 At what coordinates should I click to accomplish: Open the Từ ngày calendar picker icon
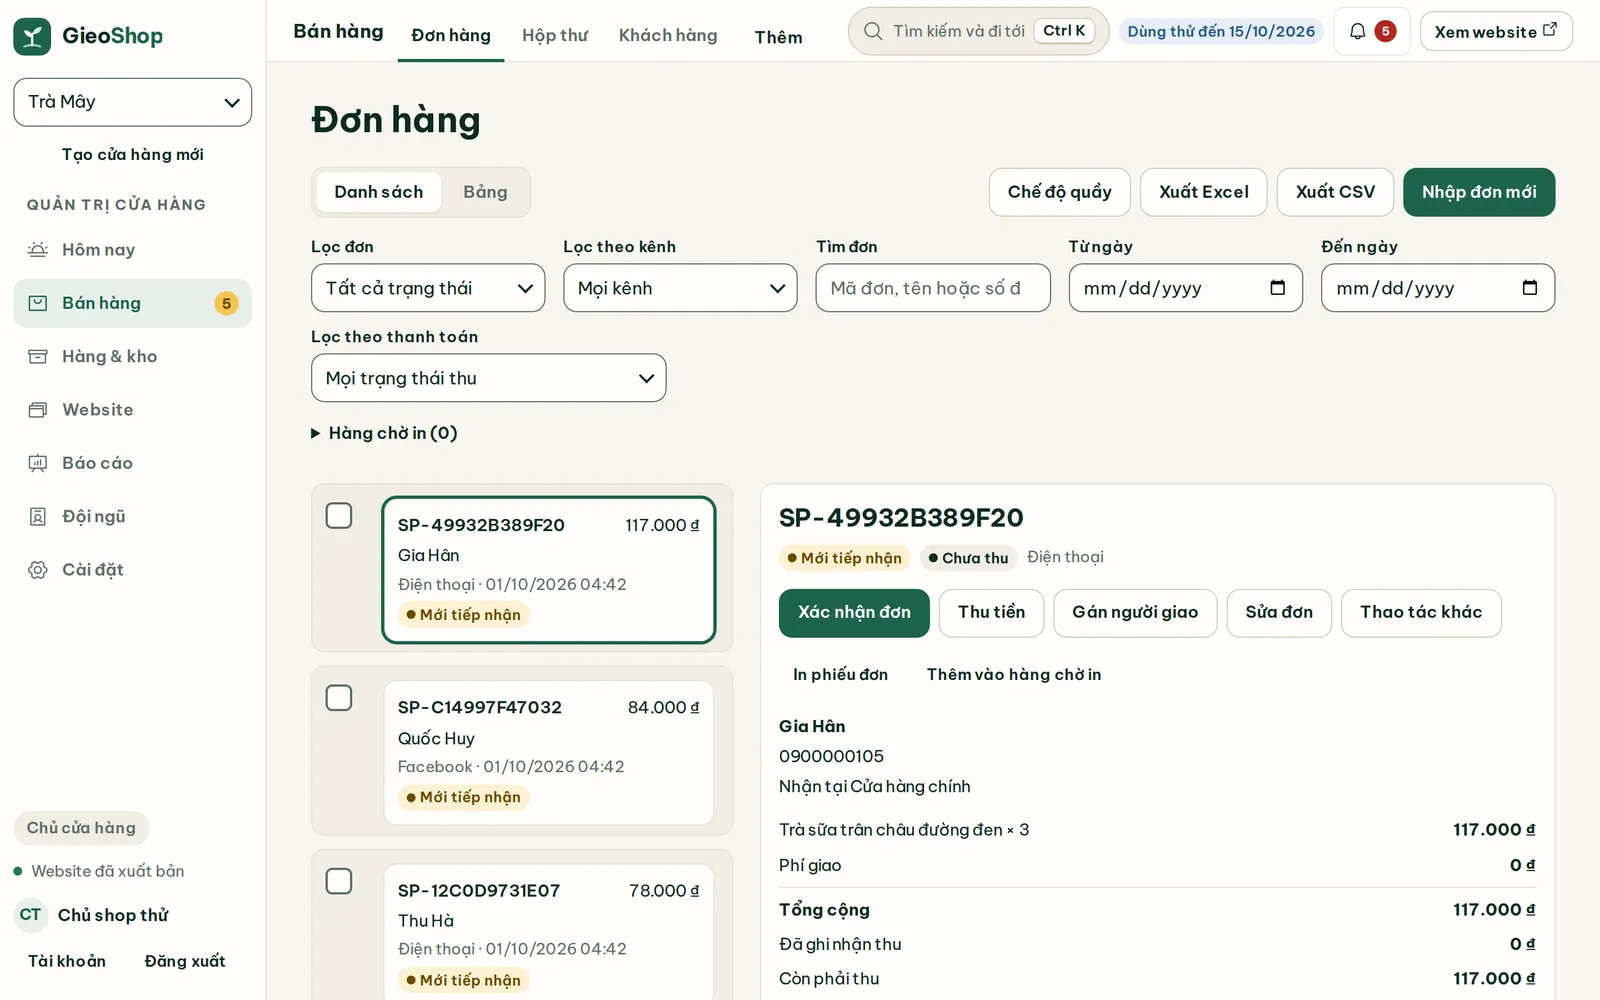[x=1277, y=288]
